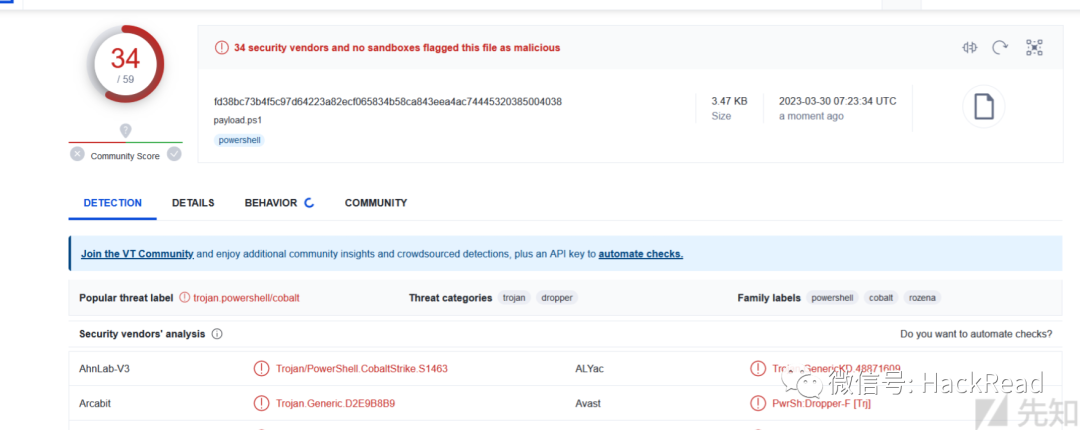
Task: Click the dropper threat category chip
Action: point(557,298)
